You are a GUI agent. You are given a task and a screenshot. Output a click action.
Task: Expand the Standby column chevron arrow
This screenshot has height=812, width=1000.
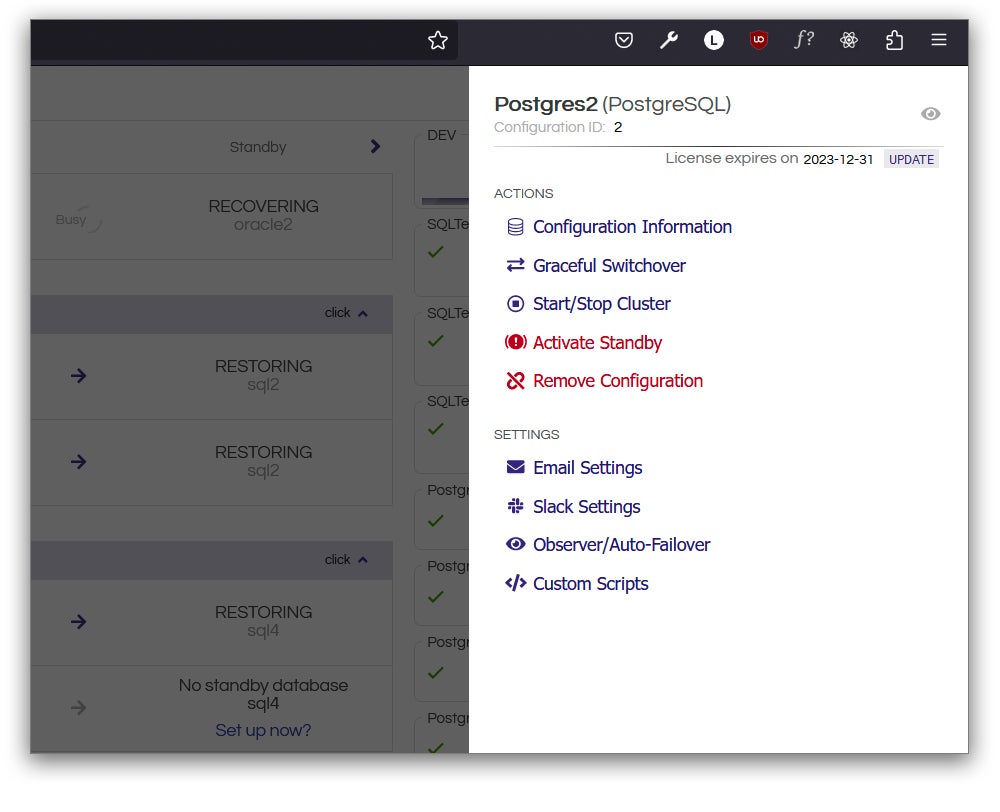click(375, 146)
